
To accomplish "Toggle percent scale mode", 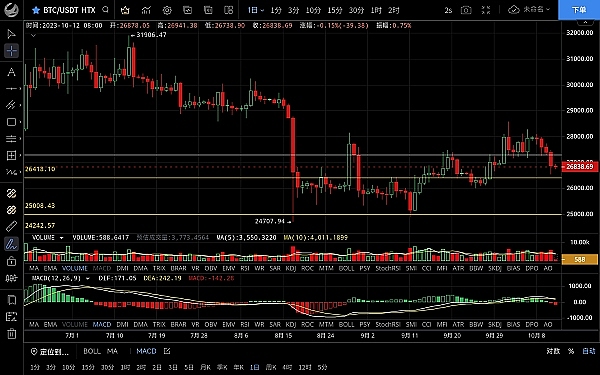I will [571, 351].
